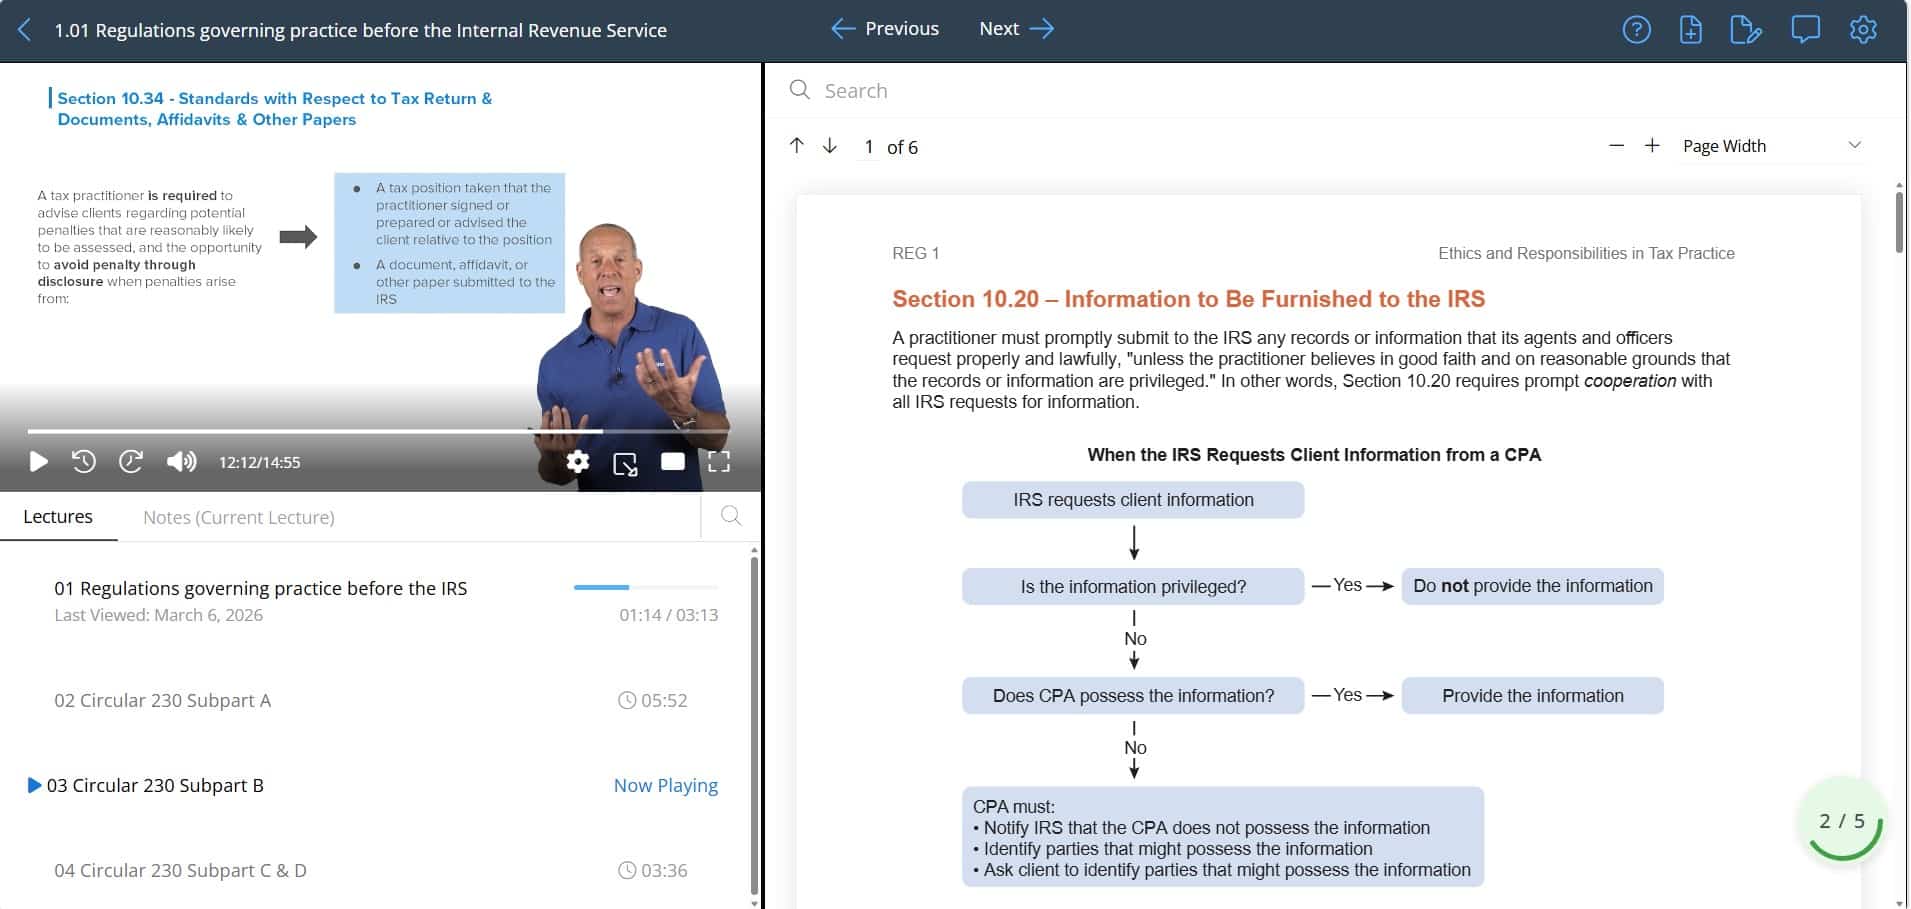The image size is (1911, 909).
Task: Click the add document icon
Action: tap(1690, 30)
